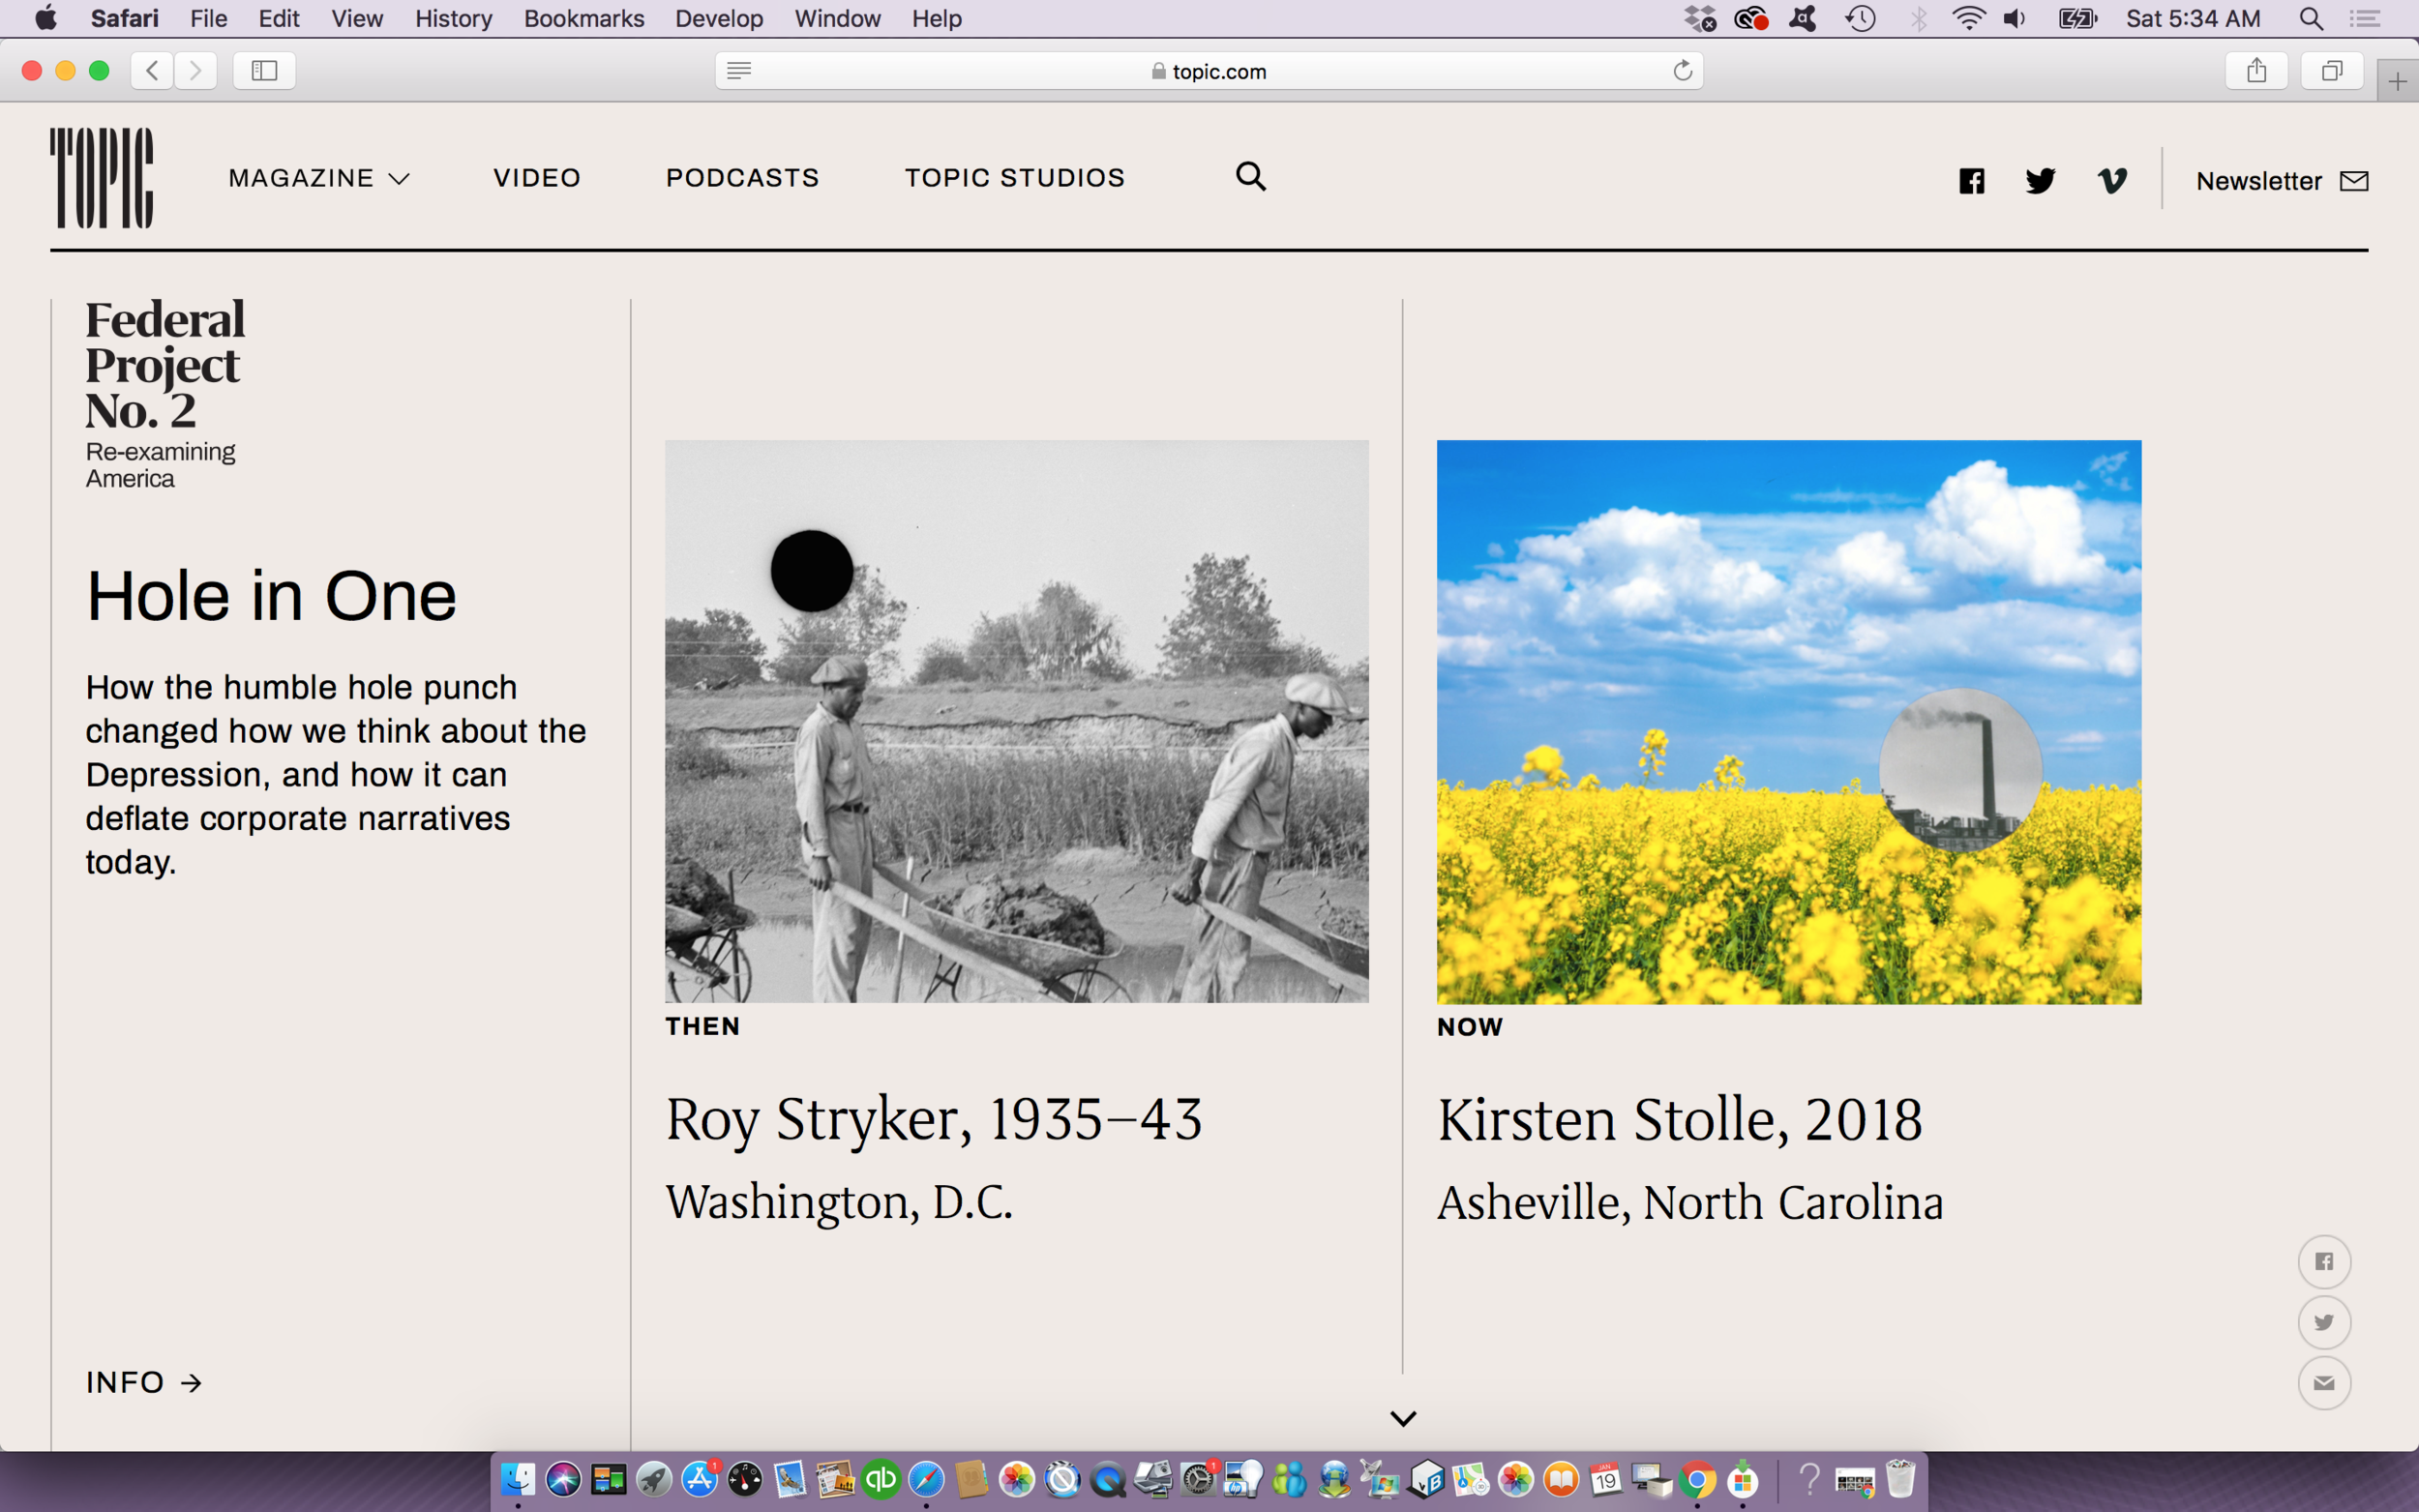Share article via circular email button
2419x1512 pixels.
click(2323, 1383)
